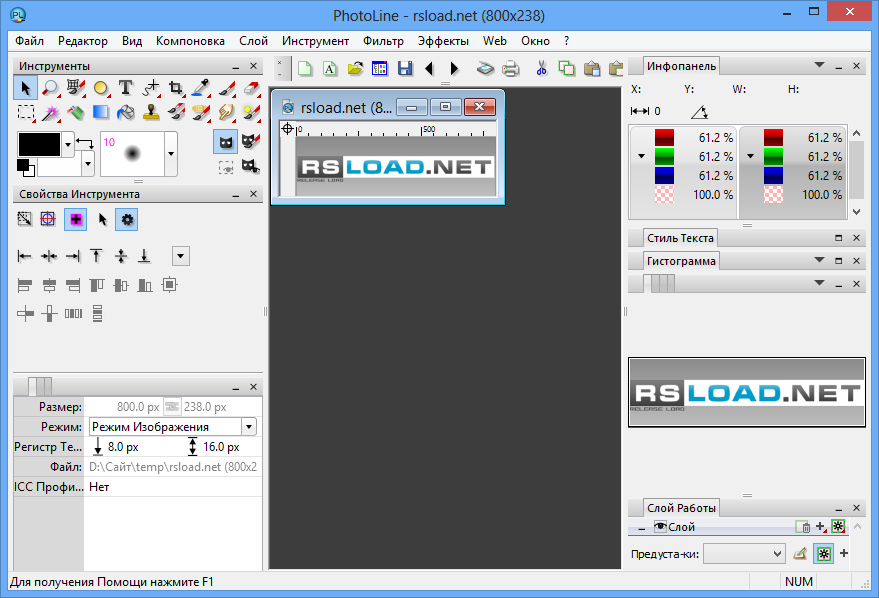Image resolution: width=879 pixels, height=598 pixels.
Task: Collapse the Слой layer minus button
Action: tap(641, 529)
